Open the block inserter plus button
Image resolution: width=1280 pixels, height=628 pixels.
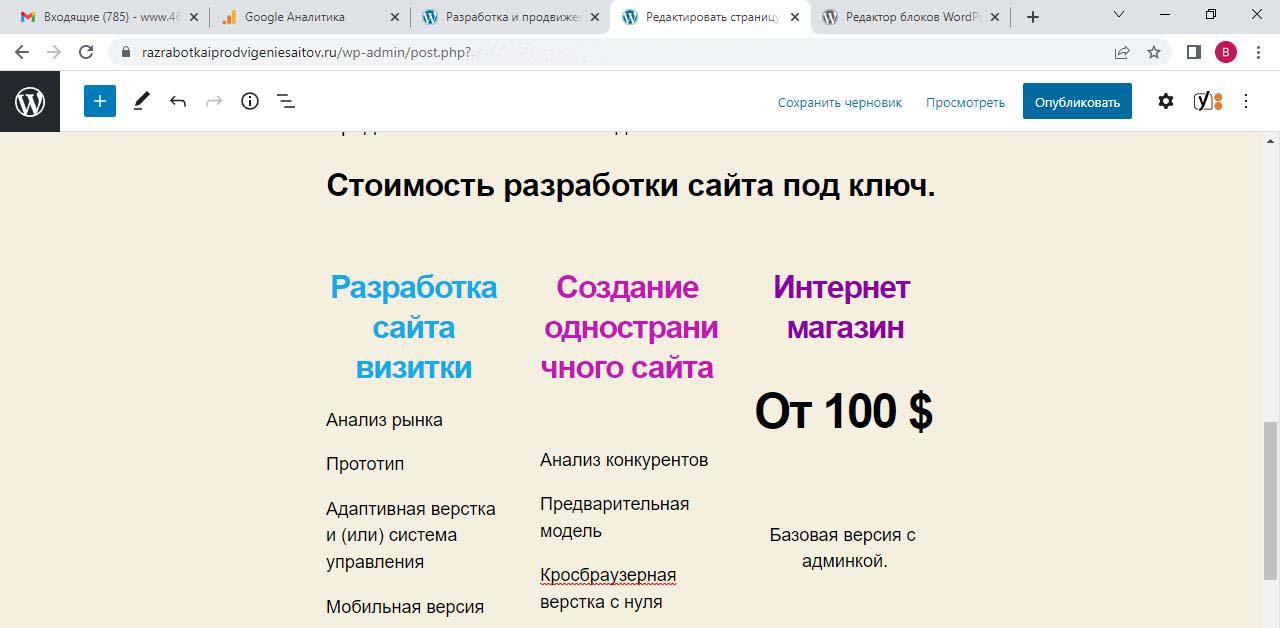click(100, 101)
